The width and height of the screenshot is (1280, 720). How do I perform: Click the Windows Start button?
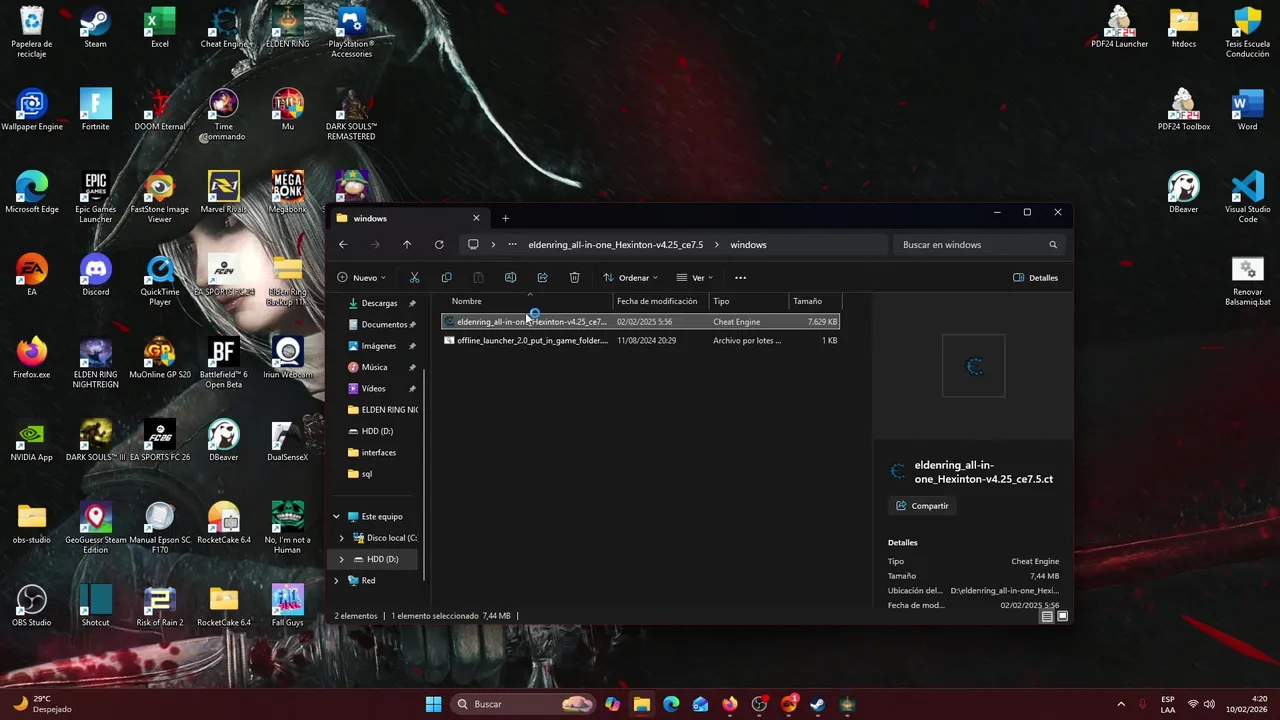click(433, 704)
